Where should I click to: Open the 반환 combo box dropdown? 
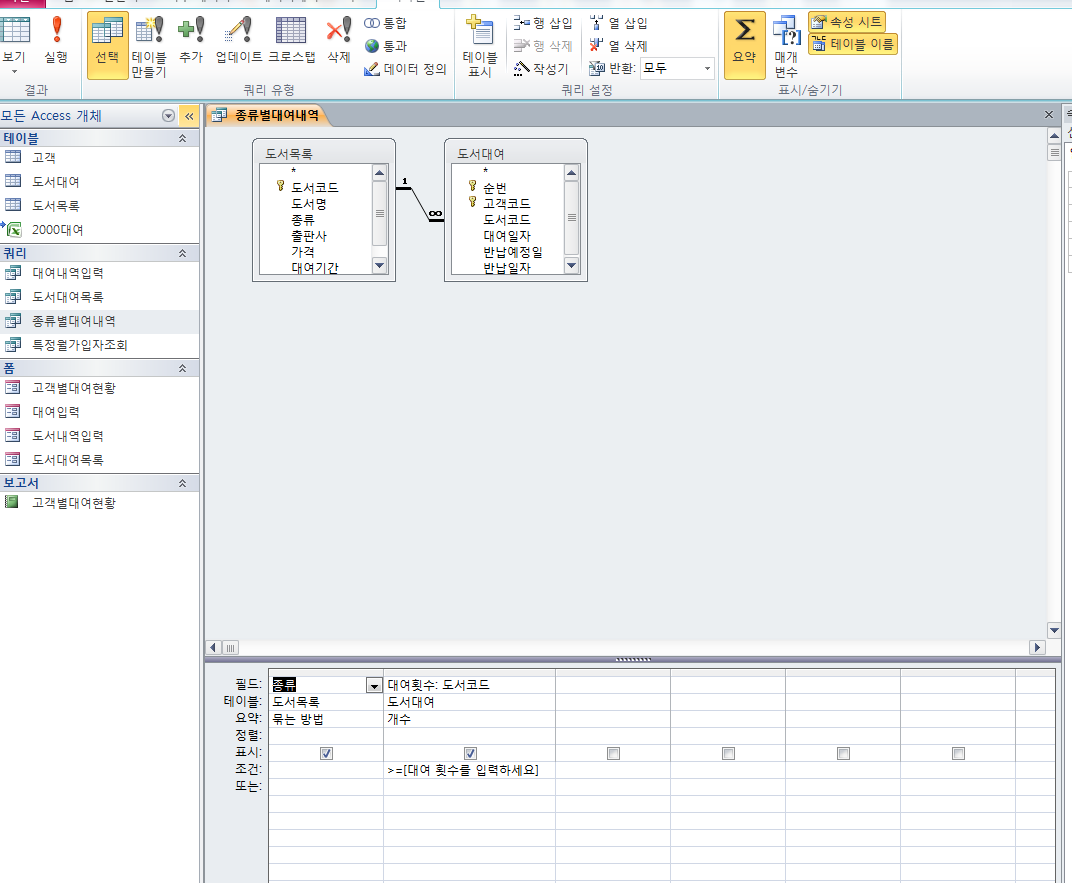[707, 69]
